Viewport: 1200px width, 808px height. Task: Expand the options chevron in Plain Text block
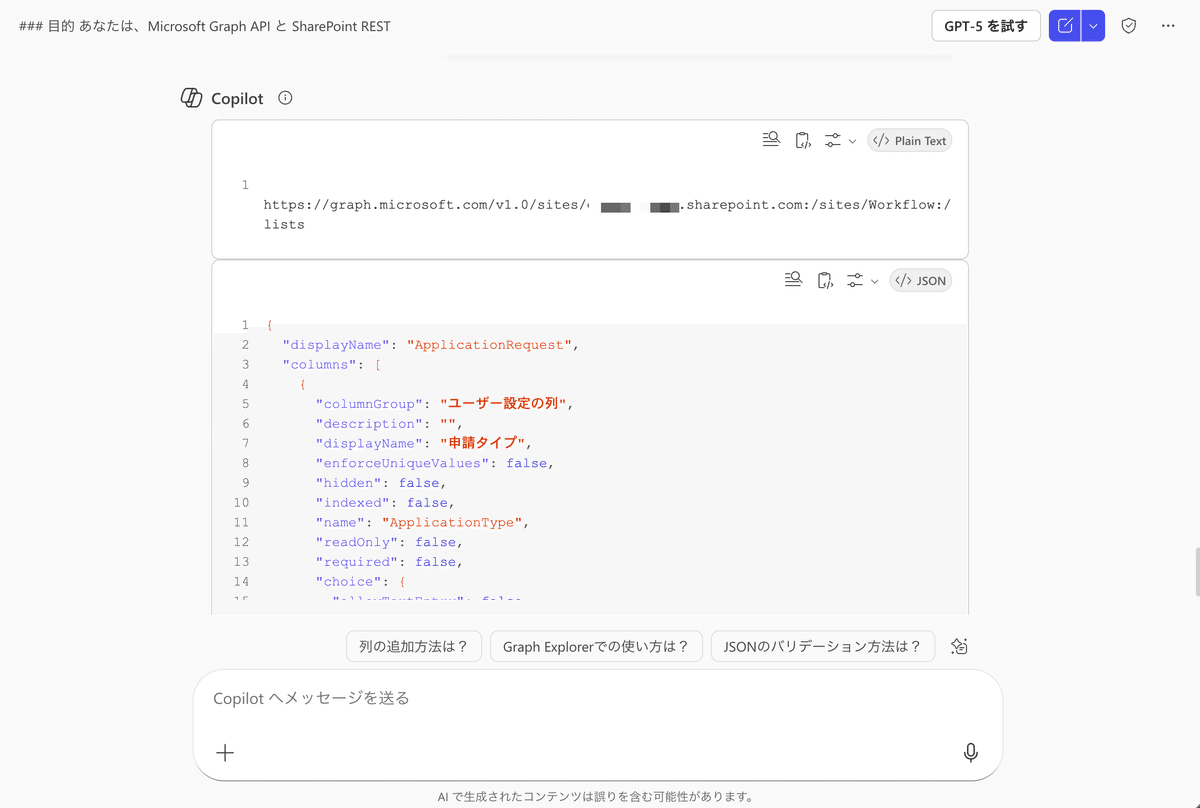pos(852,141)
